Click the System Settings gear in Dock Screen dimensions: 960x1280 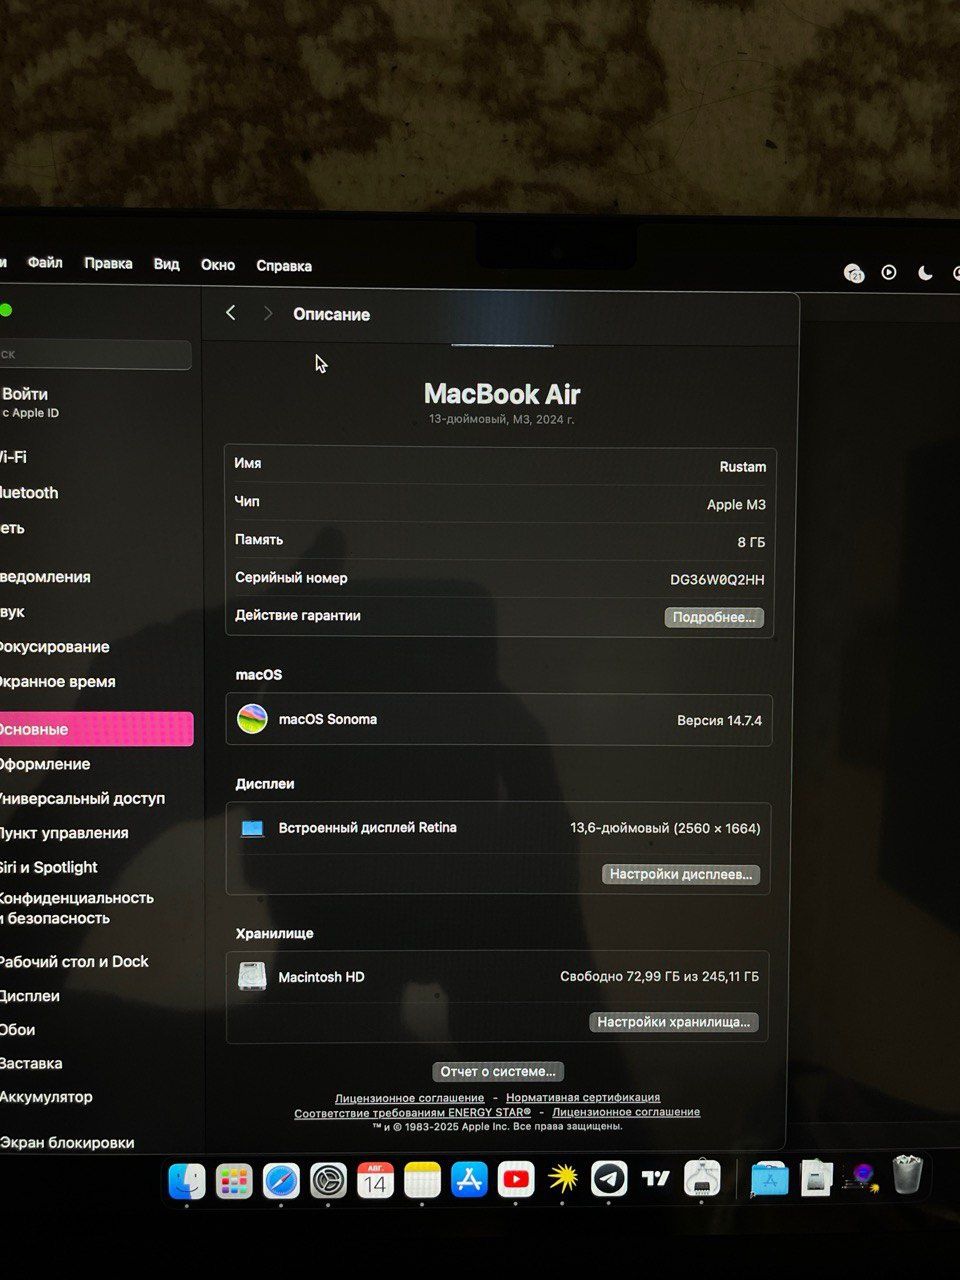[x=328, y=1181]
